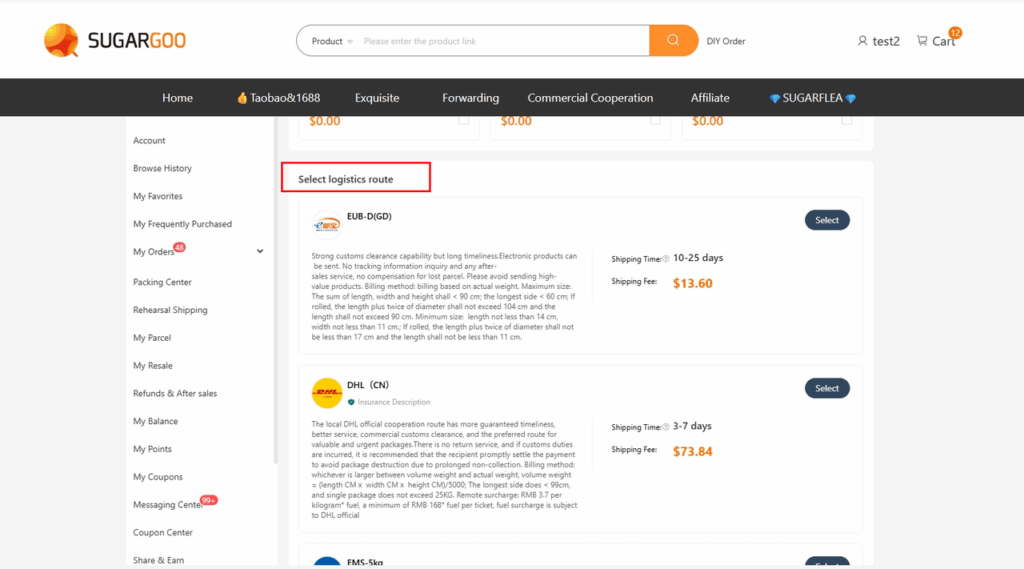Click the My Orders notification badge
The width and height of the screenshot is (1024, 569).
click(179, 247)
